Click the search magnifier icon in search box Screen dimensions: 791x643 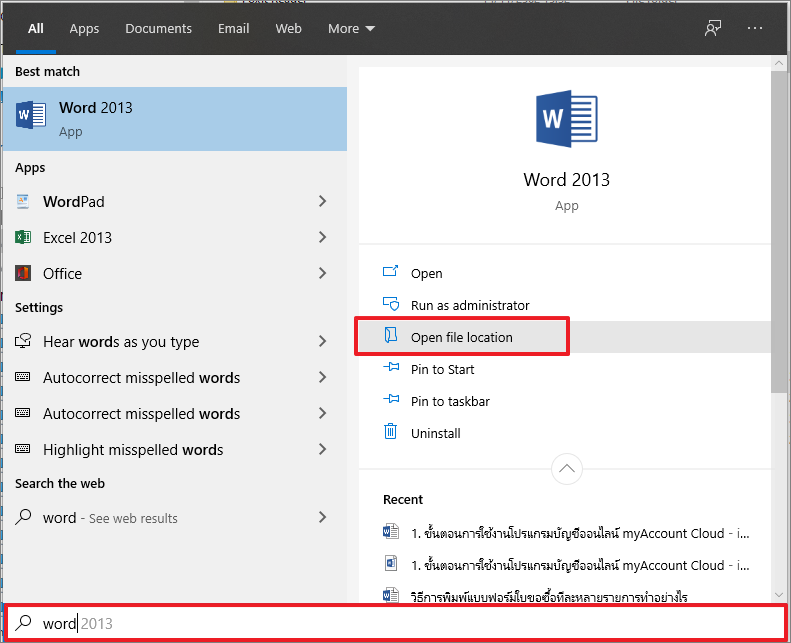click(23, 623)
